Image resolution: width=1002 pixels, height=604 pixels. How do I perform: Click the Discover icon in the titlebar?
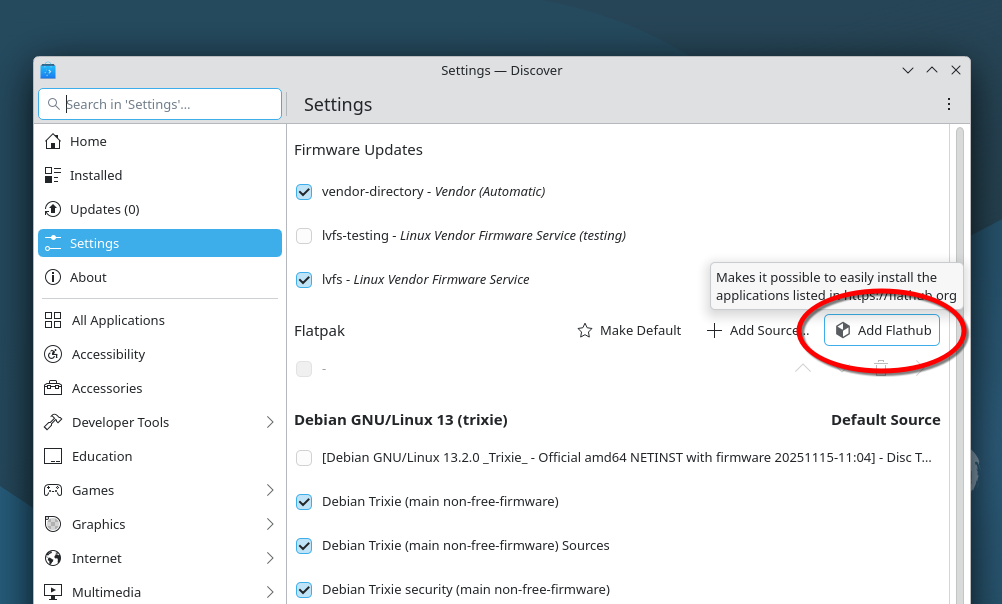point(48,70)
